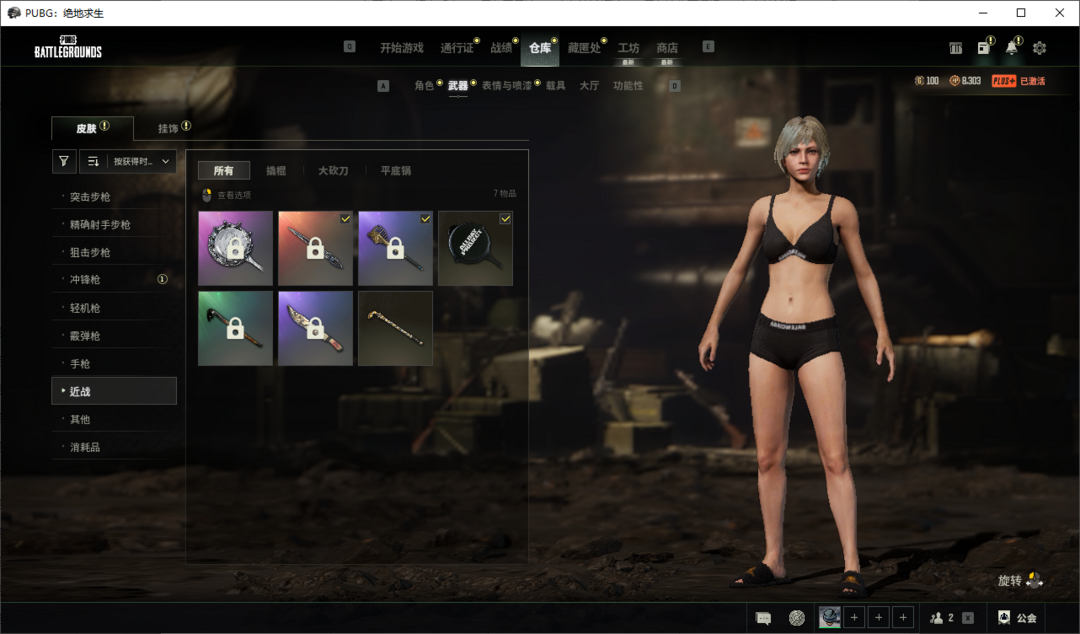Select the locked purple machete skin thumbnail
Screen dimensions: 1080x634
coord(315,328)
